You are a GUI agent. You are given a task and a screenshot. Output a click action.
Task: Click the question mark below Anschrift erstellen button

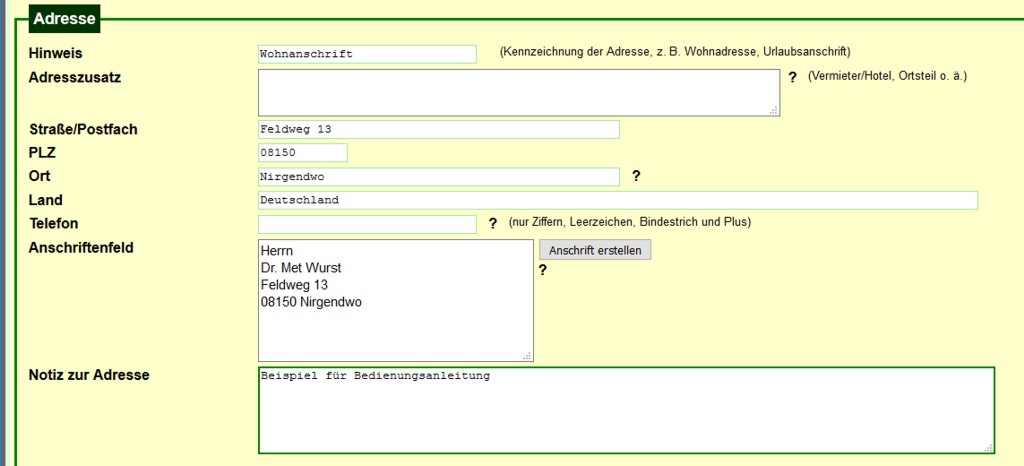tap(543, 269)
